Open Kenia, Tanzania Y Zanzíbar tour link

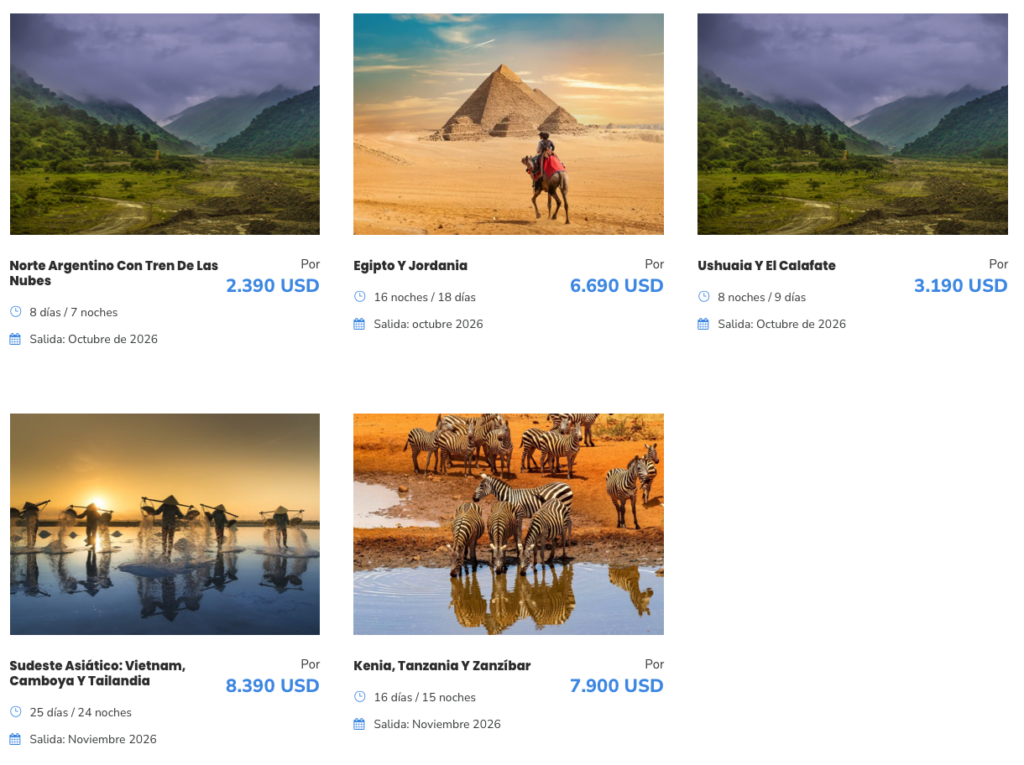tap(442, 666)
